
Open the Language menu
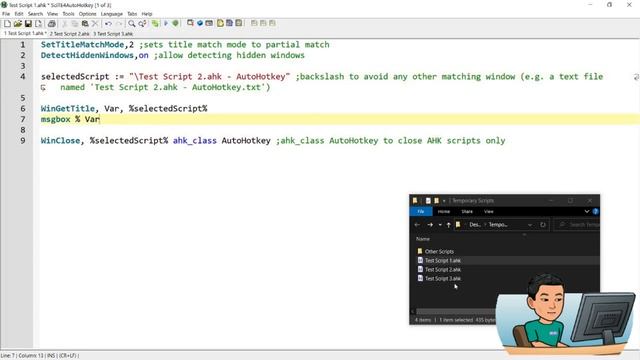[x=111, y=14]
